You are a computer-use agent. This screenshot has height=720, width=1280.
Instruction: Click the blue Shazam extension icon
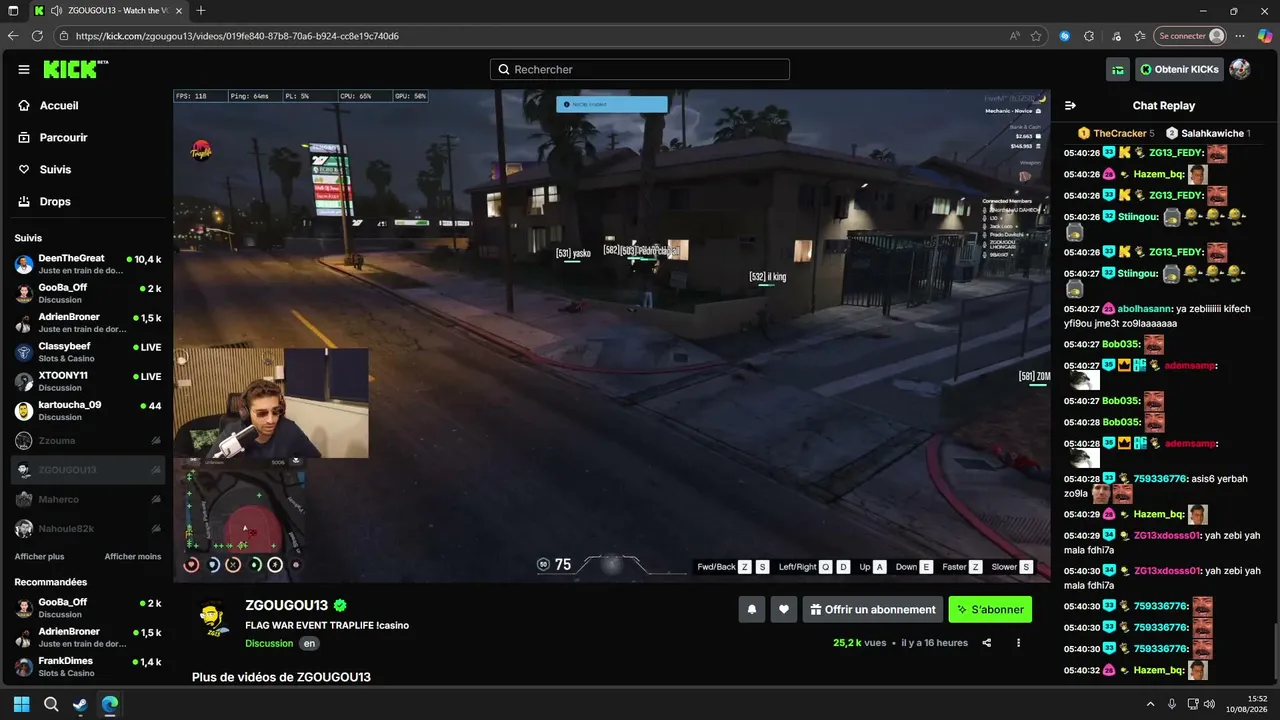click(1065, 36)
